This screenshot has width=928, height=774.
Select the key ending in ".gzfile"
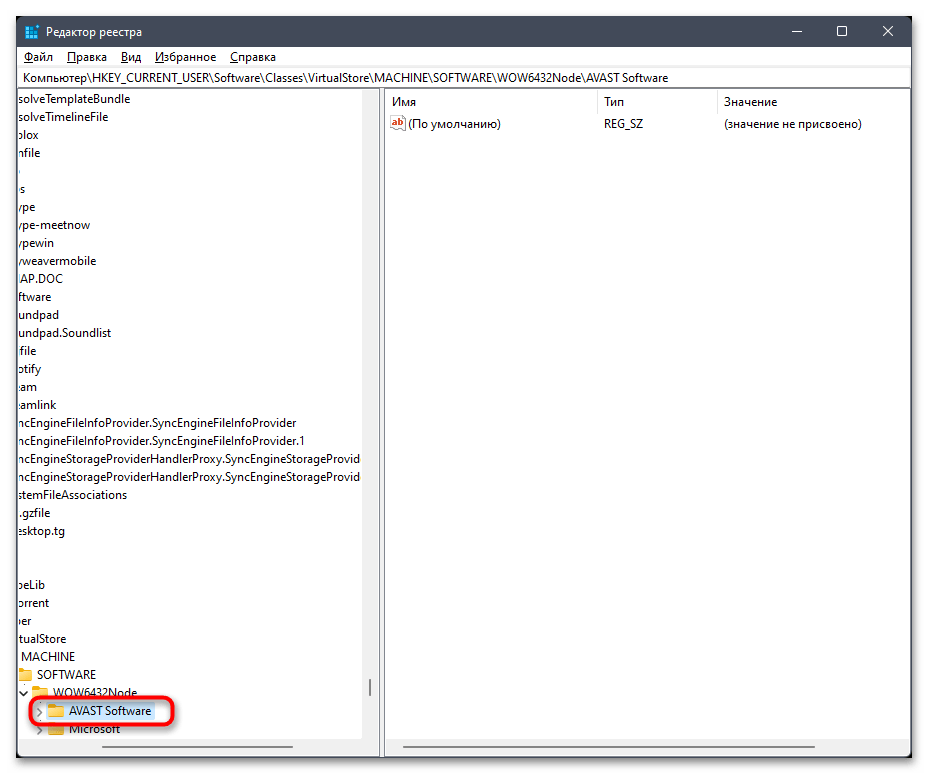point(34,513)
